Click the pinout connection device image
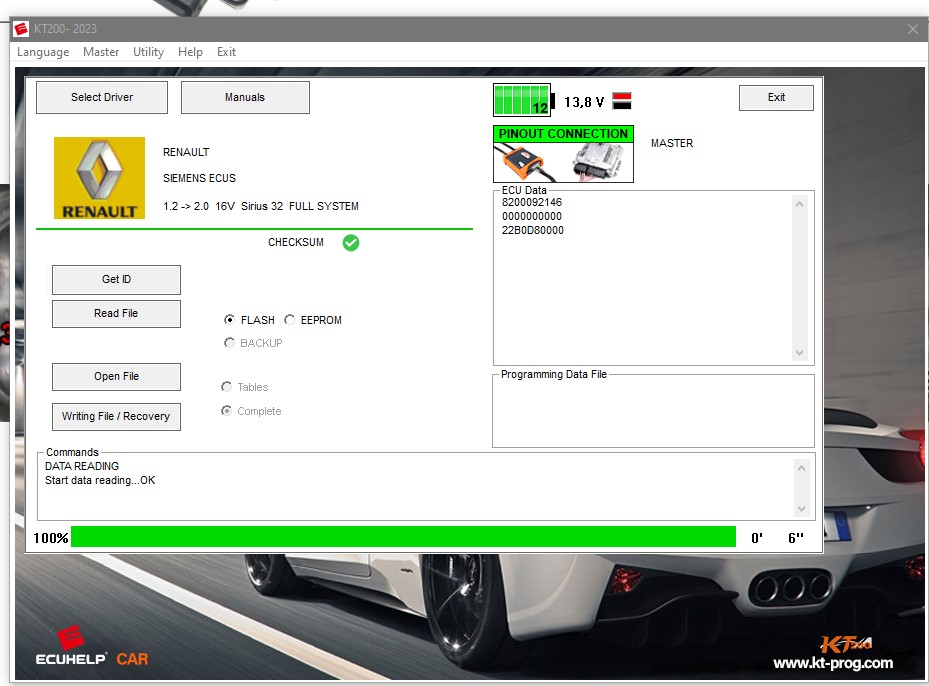The height and width of the screenshot is (686, 929). point(563,162)
